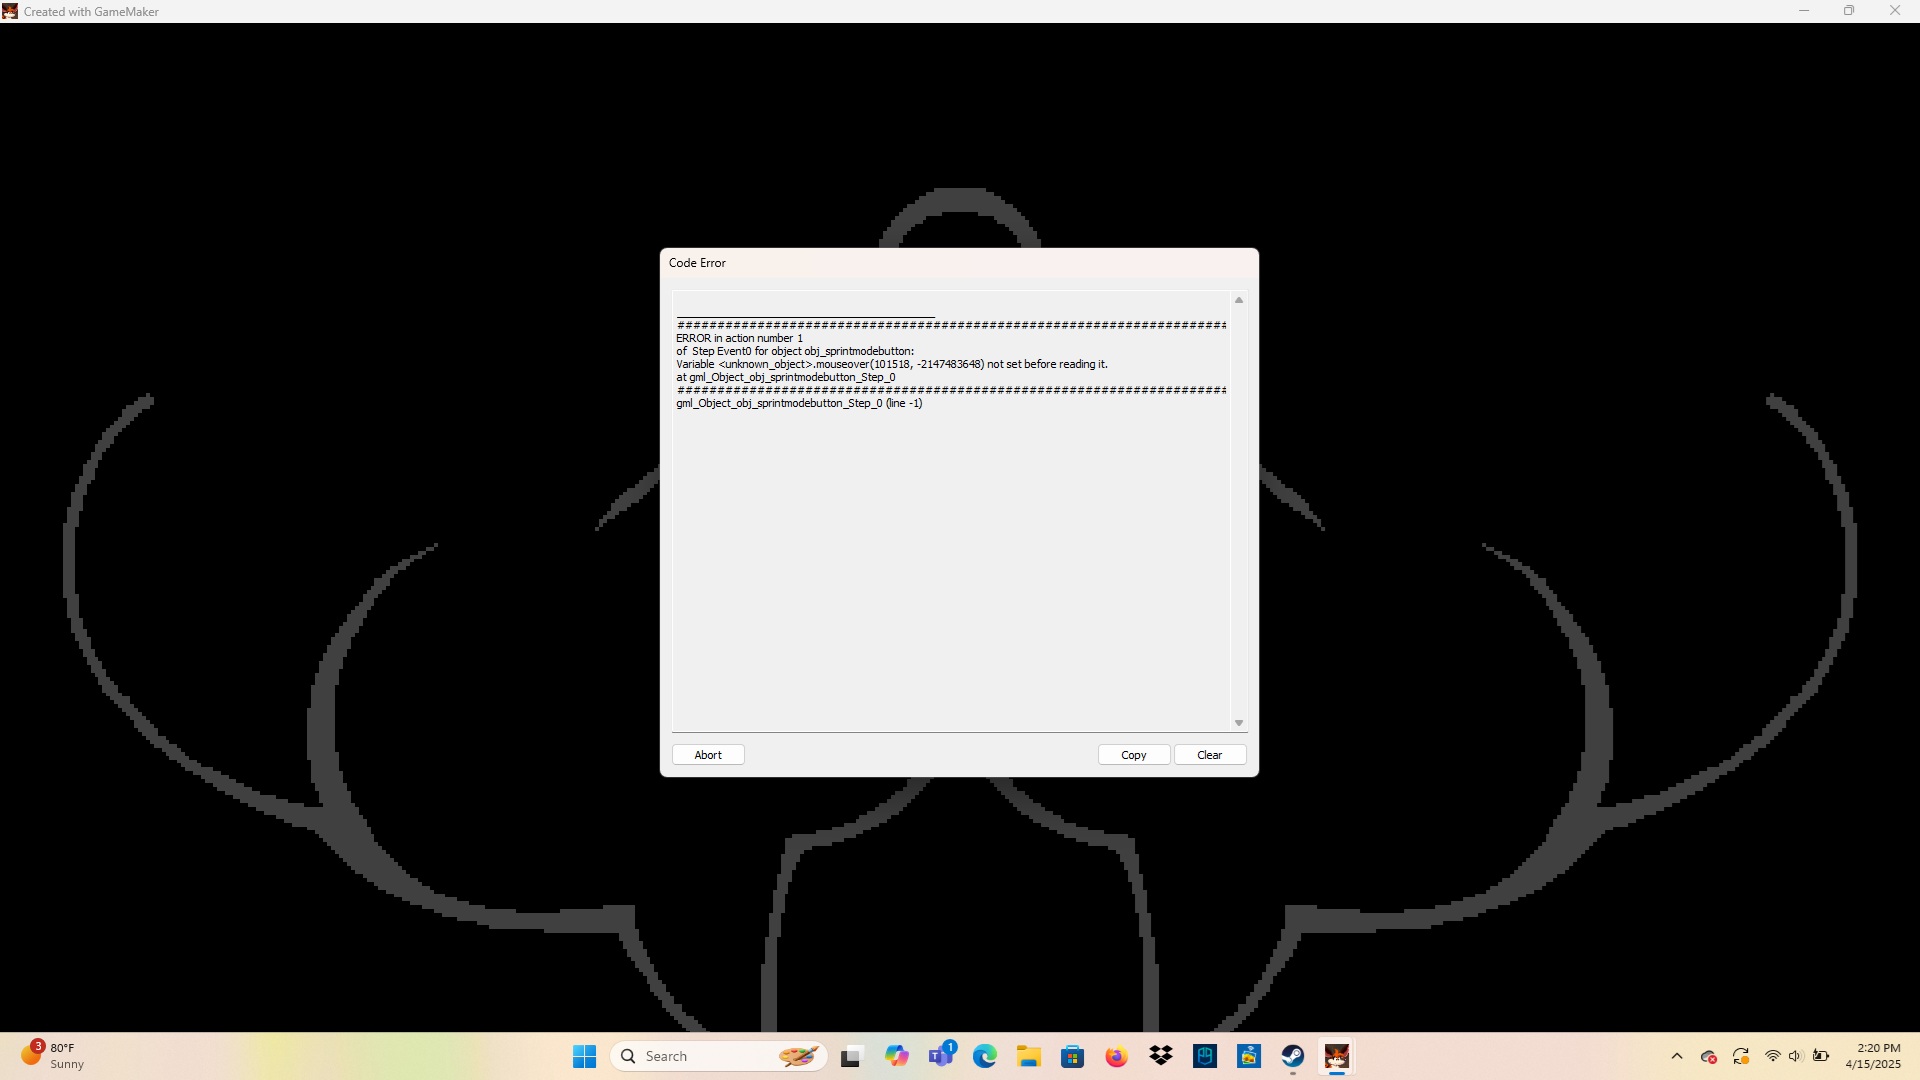Open the volume control in system tray

1795,1056
